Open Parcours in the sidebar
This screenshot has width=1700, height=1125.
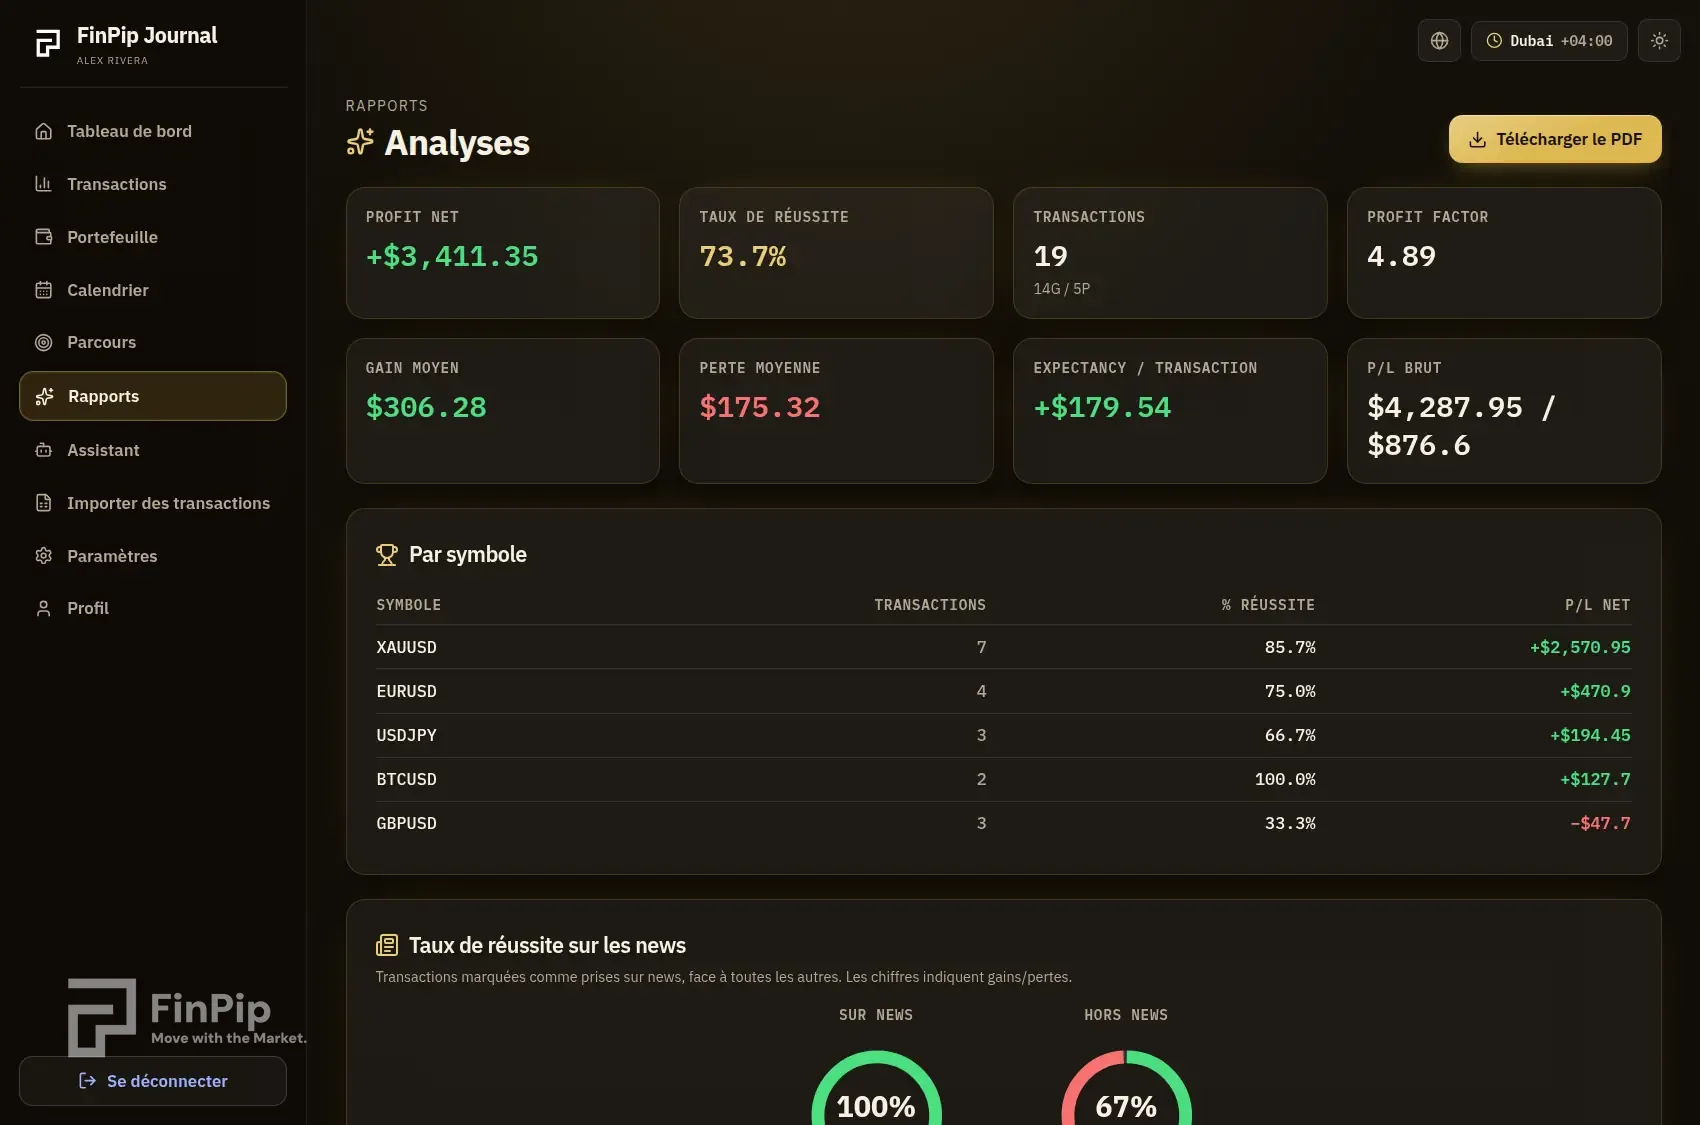coord(153,342)
